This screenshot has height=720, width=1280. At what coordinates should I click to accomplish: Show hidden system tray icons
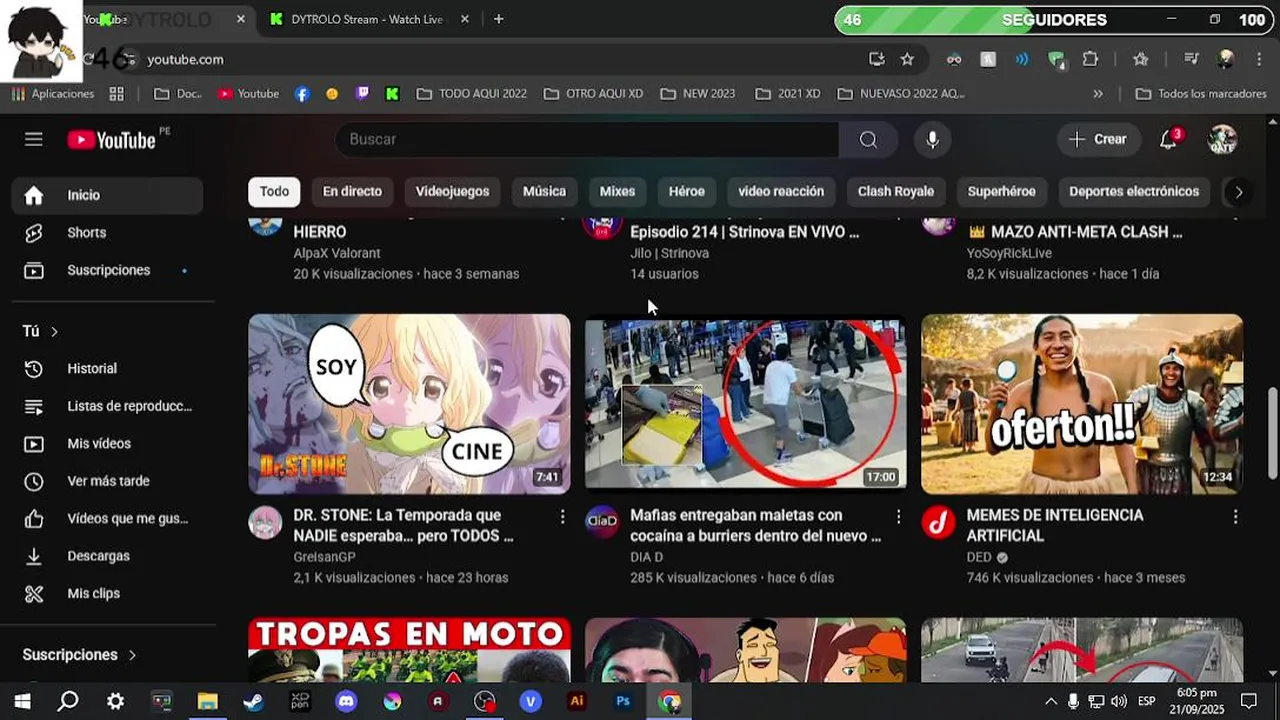tap(1051, 702)
